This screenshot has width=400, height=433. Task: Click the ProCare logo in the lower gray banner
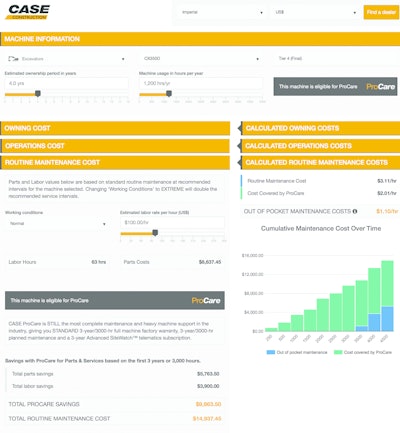206,301
